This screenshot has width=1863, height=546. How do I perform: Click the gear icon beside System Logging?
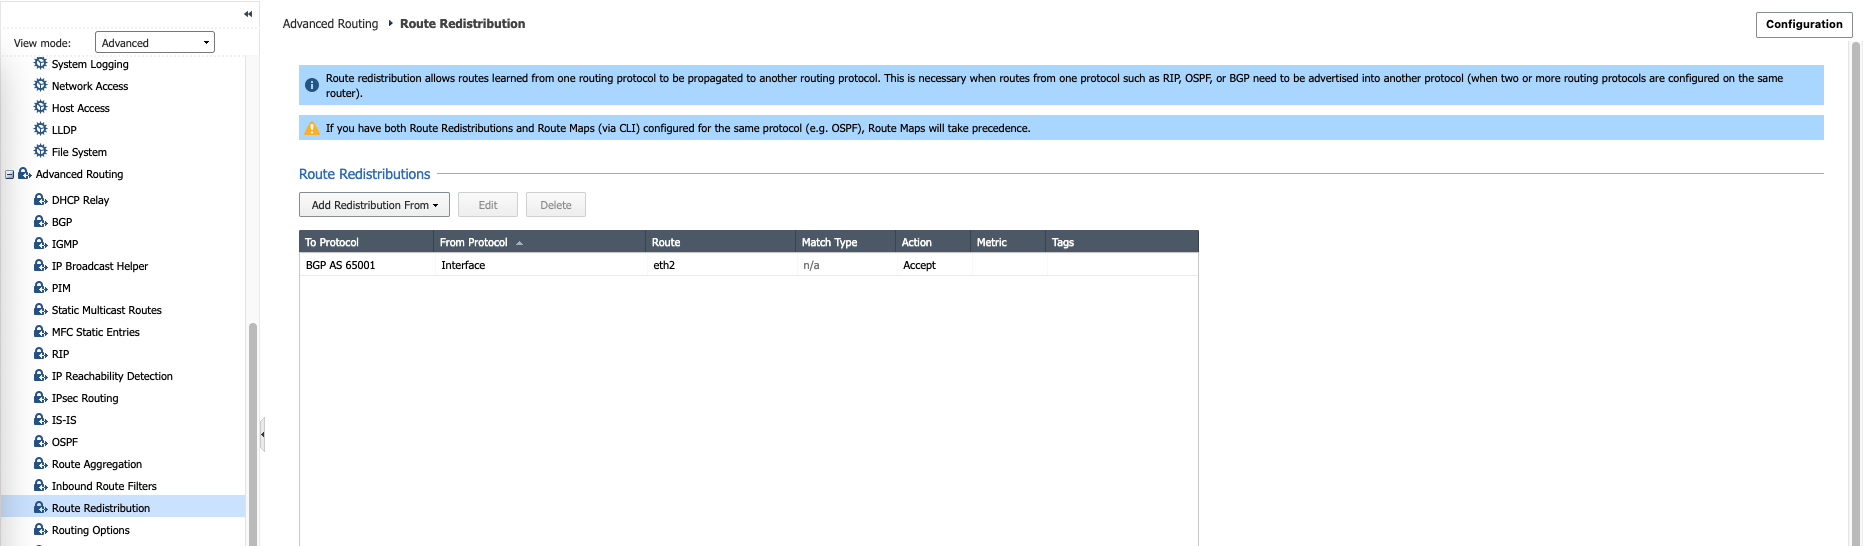pos(40,63)
